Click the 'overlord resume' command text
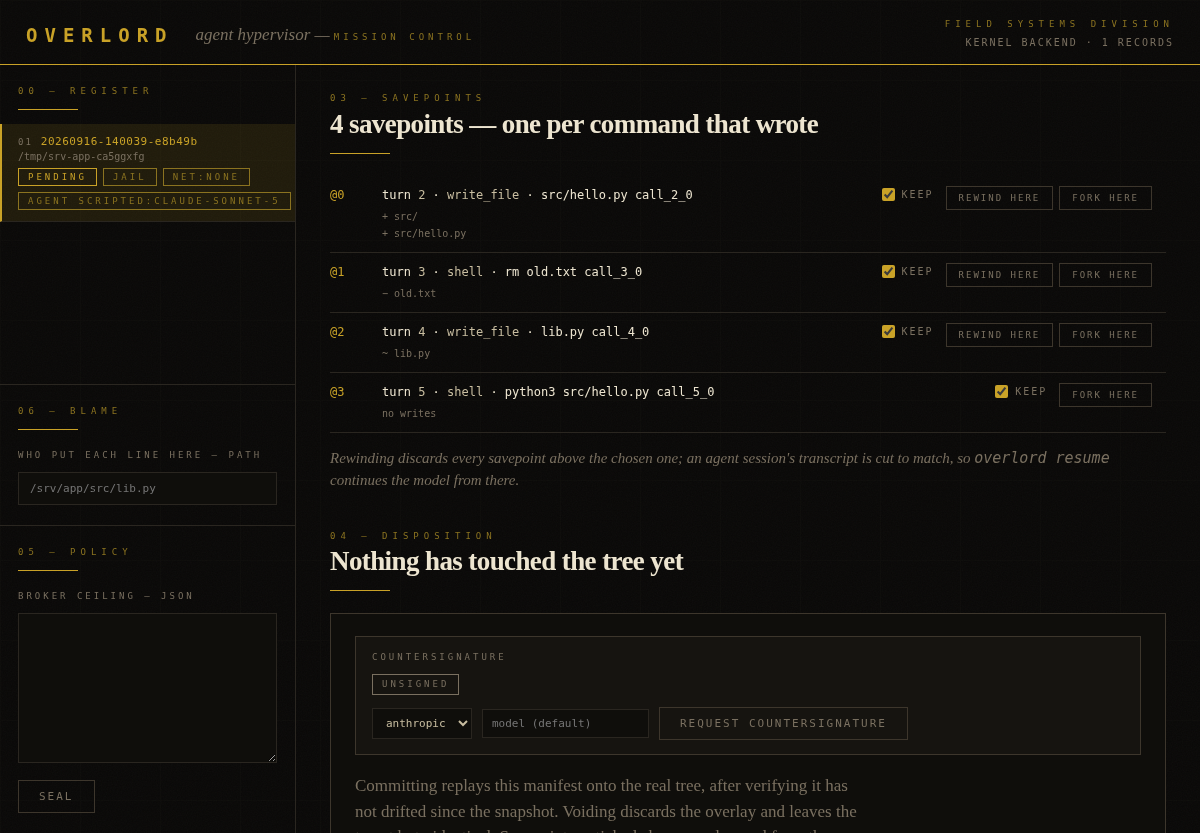 pyautogui.click(x=1041, y=458)
